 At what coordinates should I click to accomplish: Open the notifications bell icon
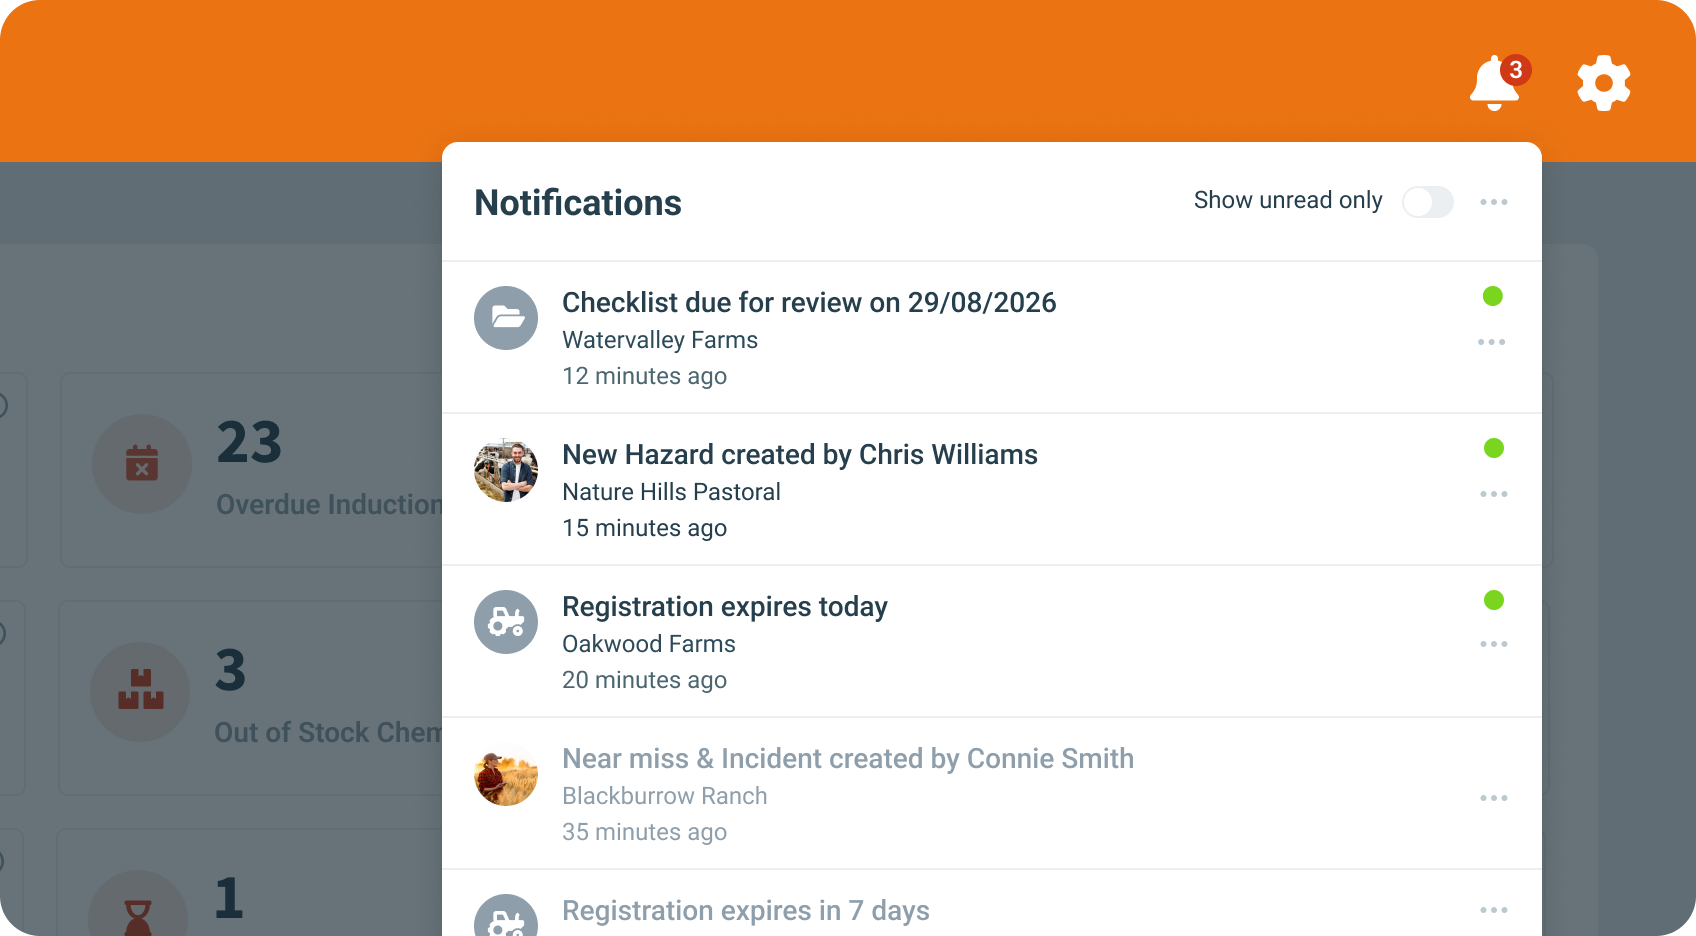click(1495, 82)
